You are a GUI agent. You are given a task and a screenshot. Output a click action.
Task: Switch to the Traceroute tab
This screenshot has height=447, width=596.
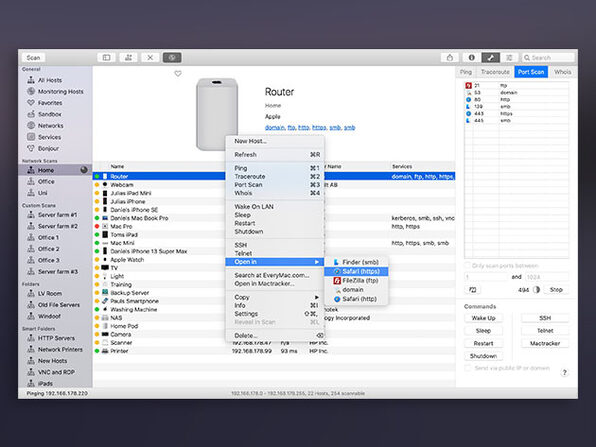pyautogui.click(x=495, y=72)
